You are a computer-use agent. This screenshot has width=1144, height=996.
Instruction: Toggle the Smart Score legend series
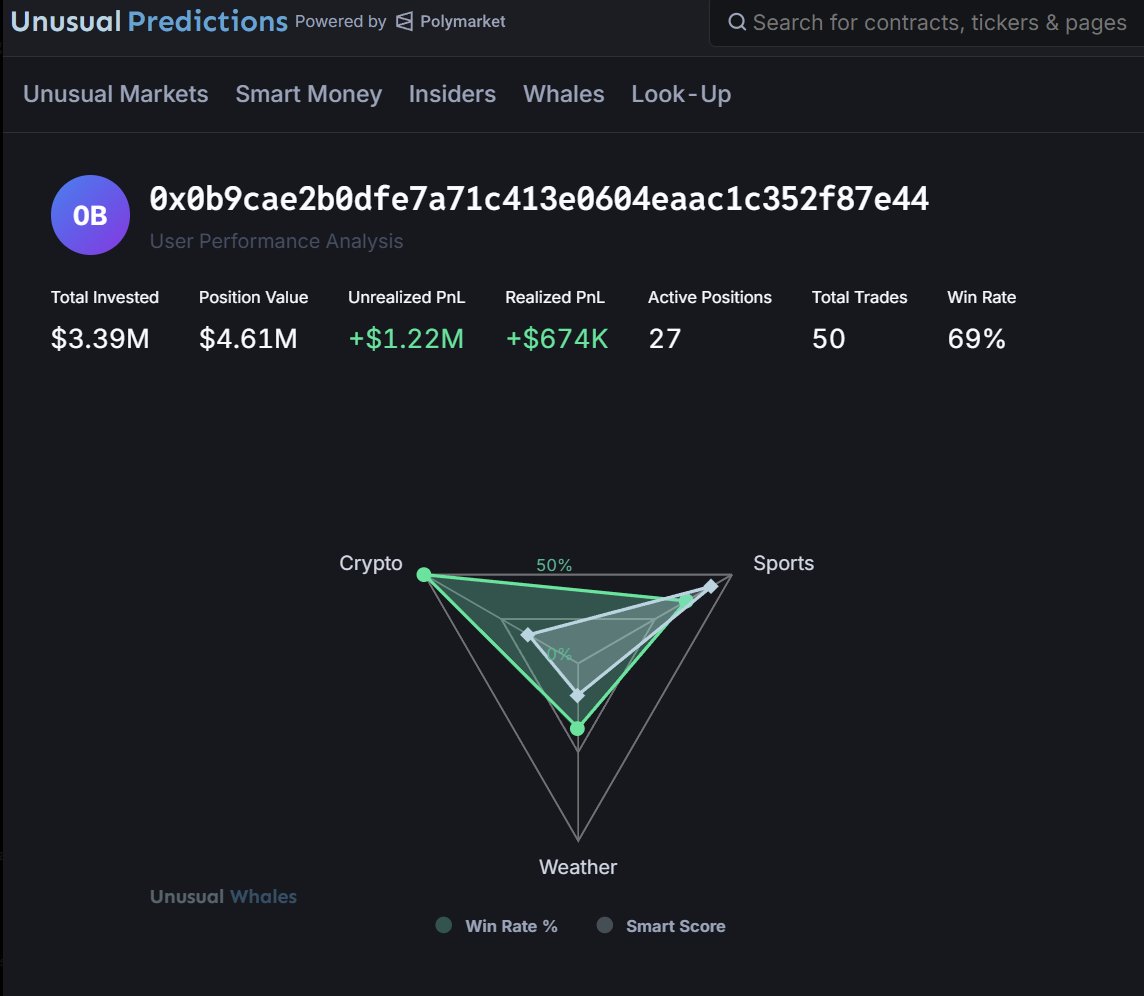coord(661,926)
